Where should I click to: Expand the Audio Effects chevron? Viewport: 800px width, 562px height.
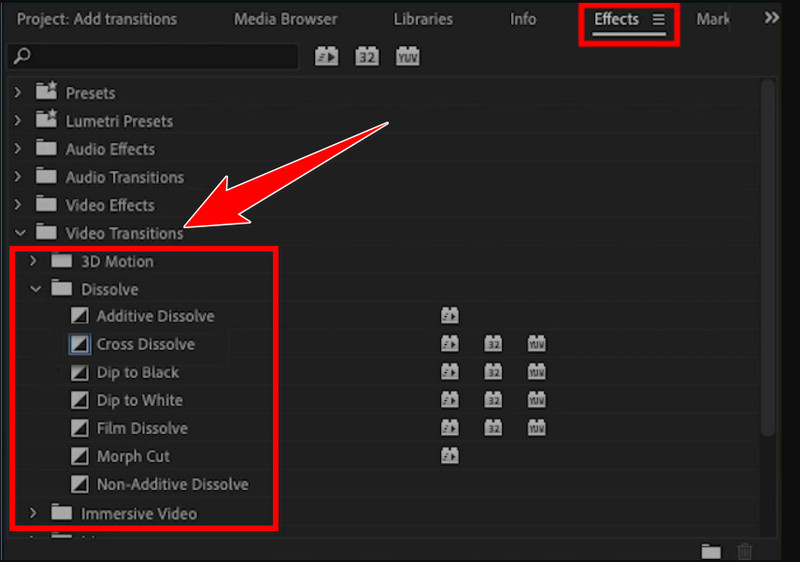(x=18, y=148)
